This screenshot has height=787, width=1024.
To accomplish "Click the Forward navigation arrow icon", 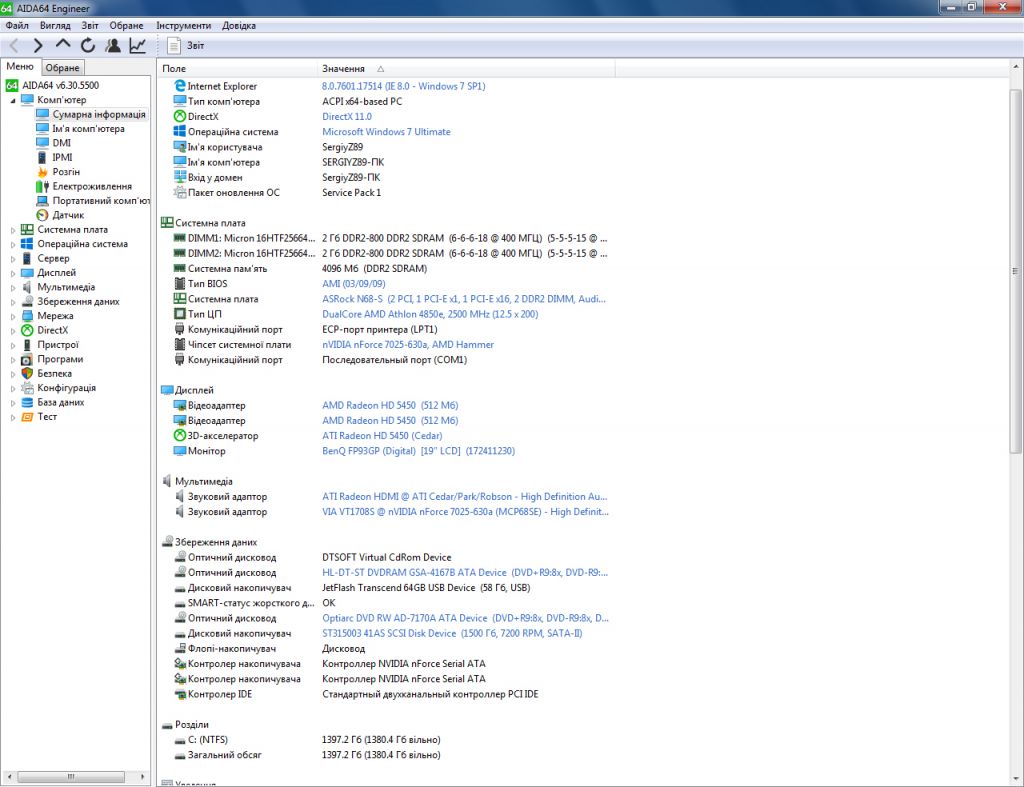I will (x=38, y=45).
